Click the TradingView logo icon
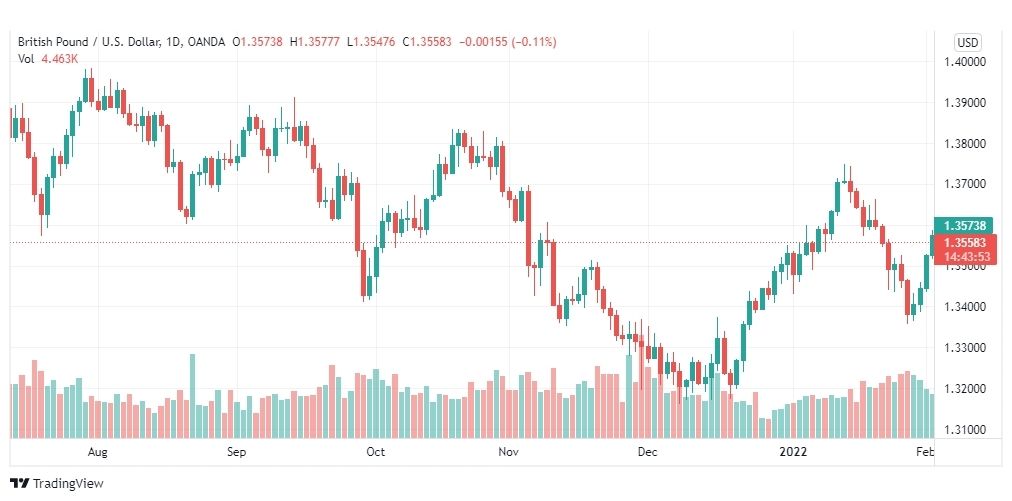The height and width of the screenshot is (501, 1012). tap(19, 483)
